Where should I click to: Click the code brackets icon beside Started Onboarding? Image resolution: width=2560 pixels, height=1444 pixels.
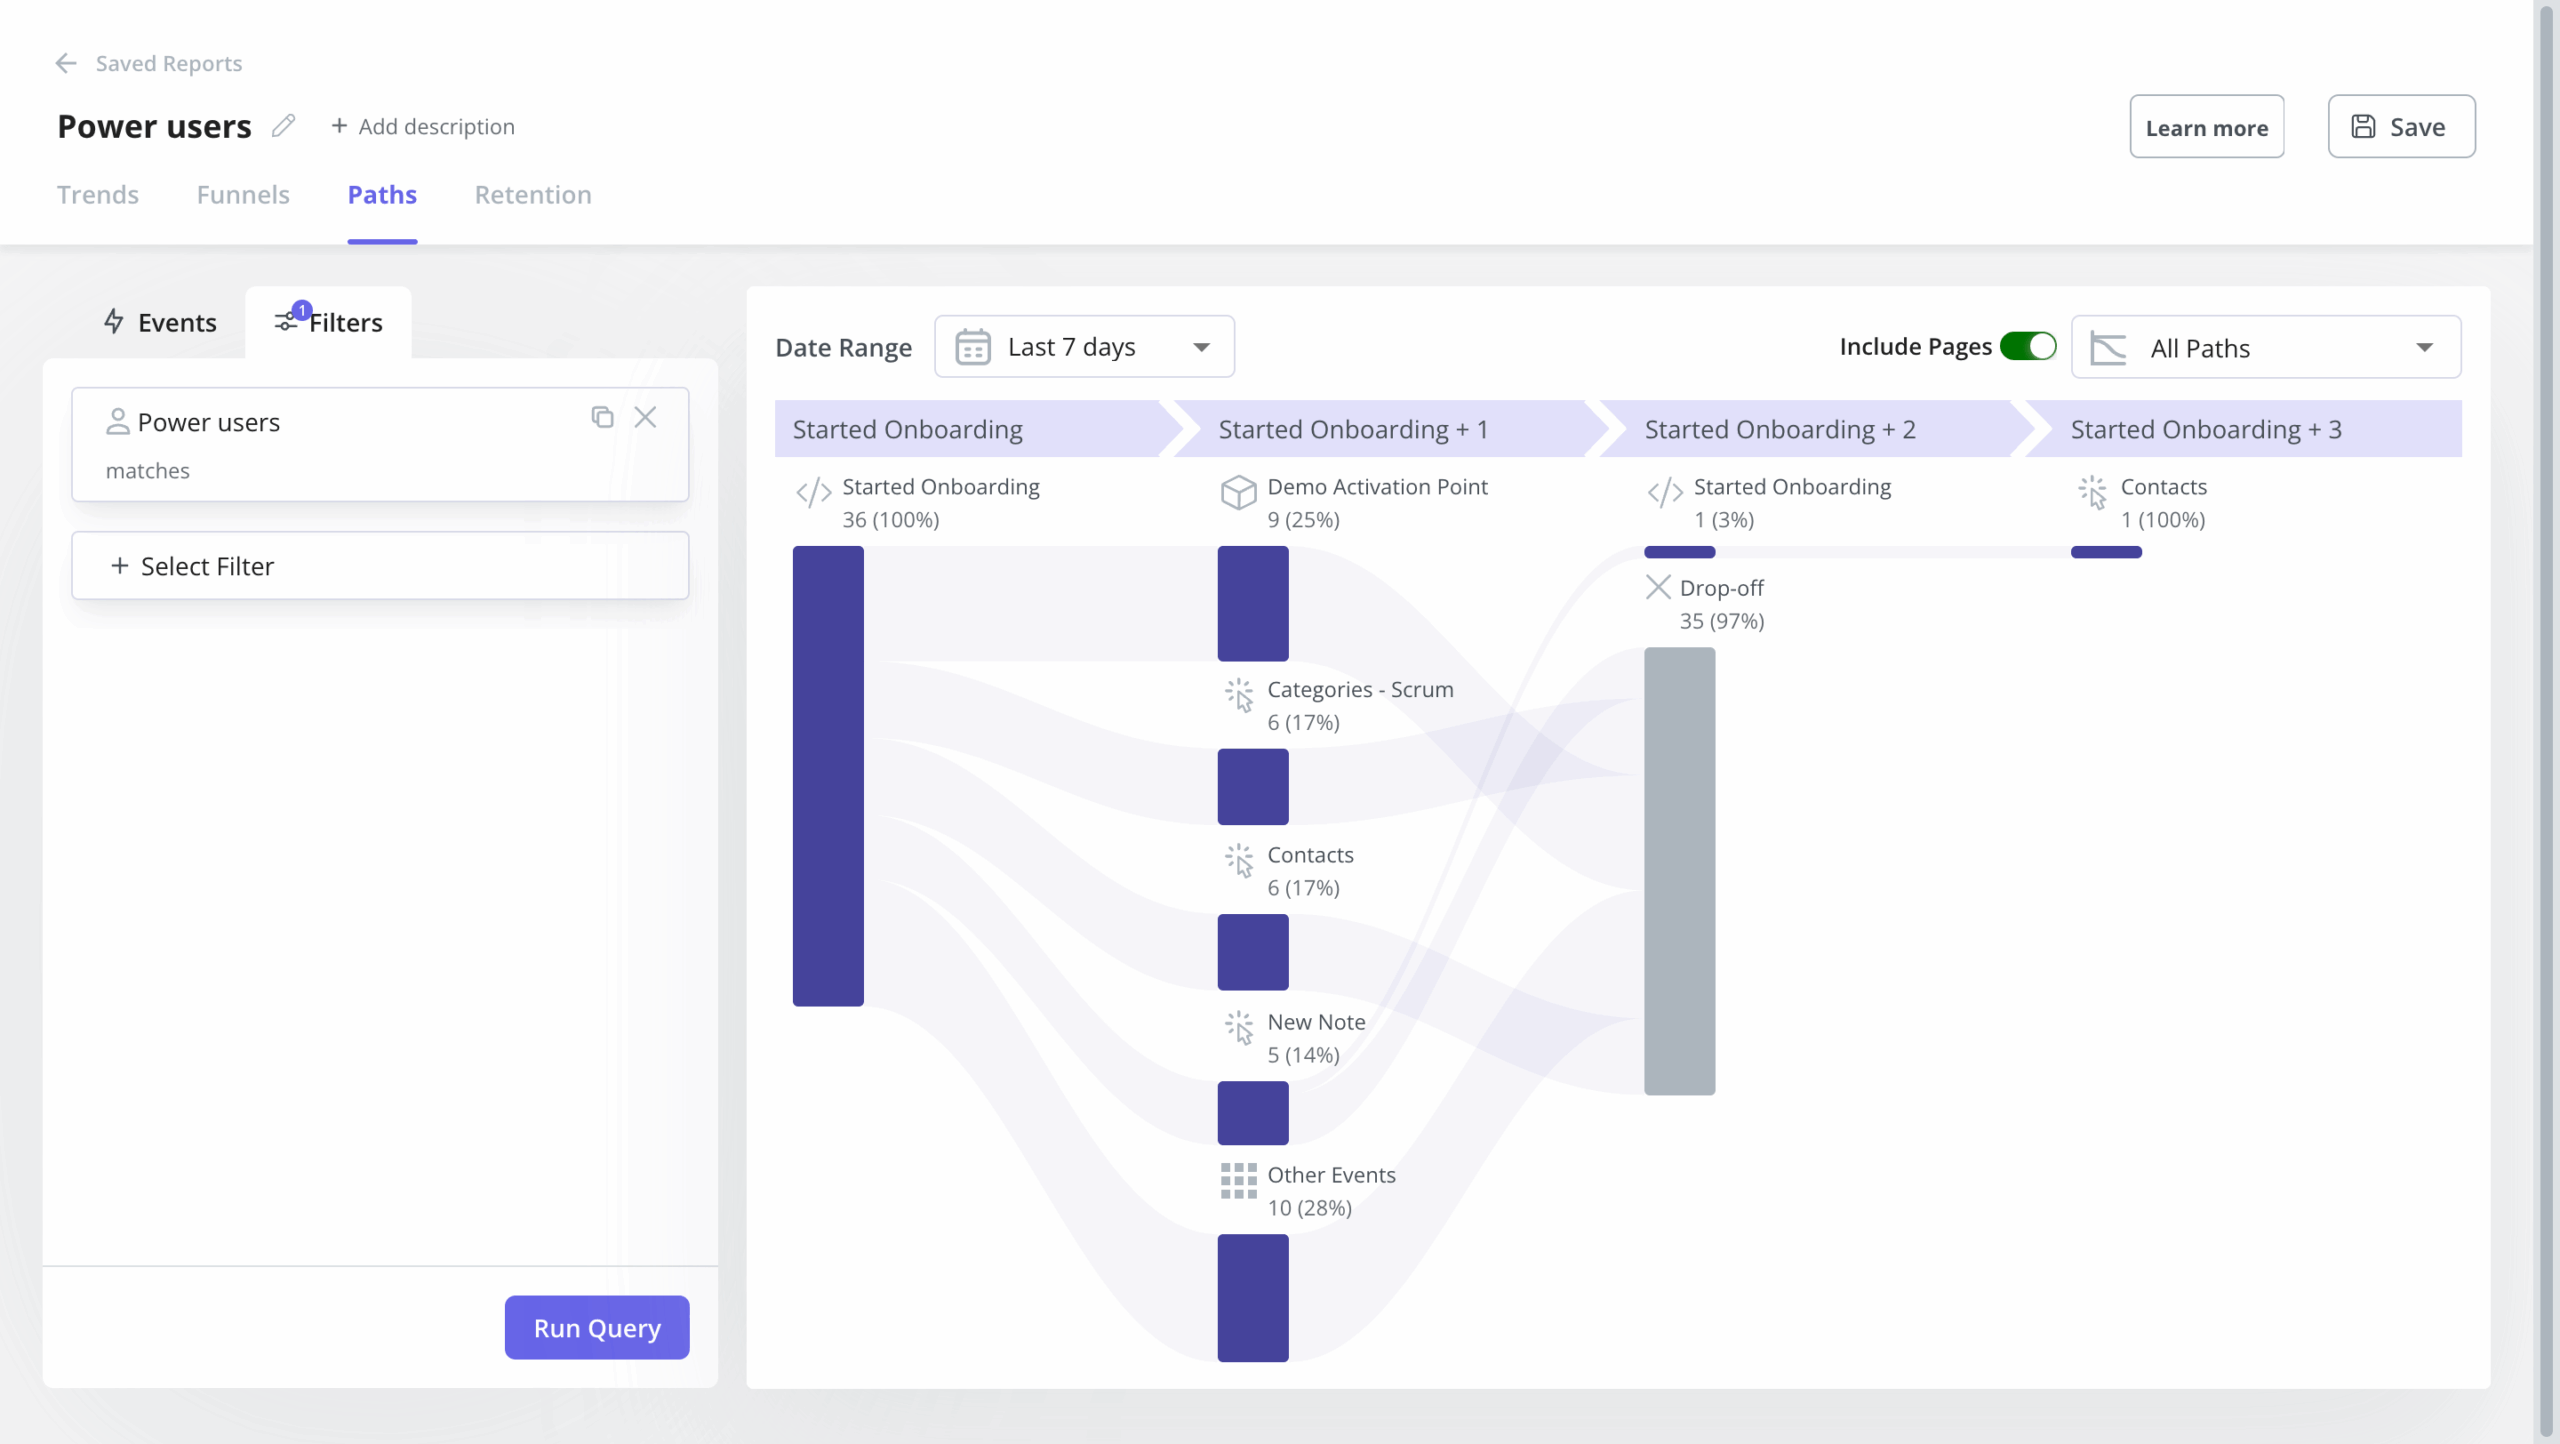pos(812,493)
